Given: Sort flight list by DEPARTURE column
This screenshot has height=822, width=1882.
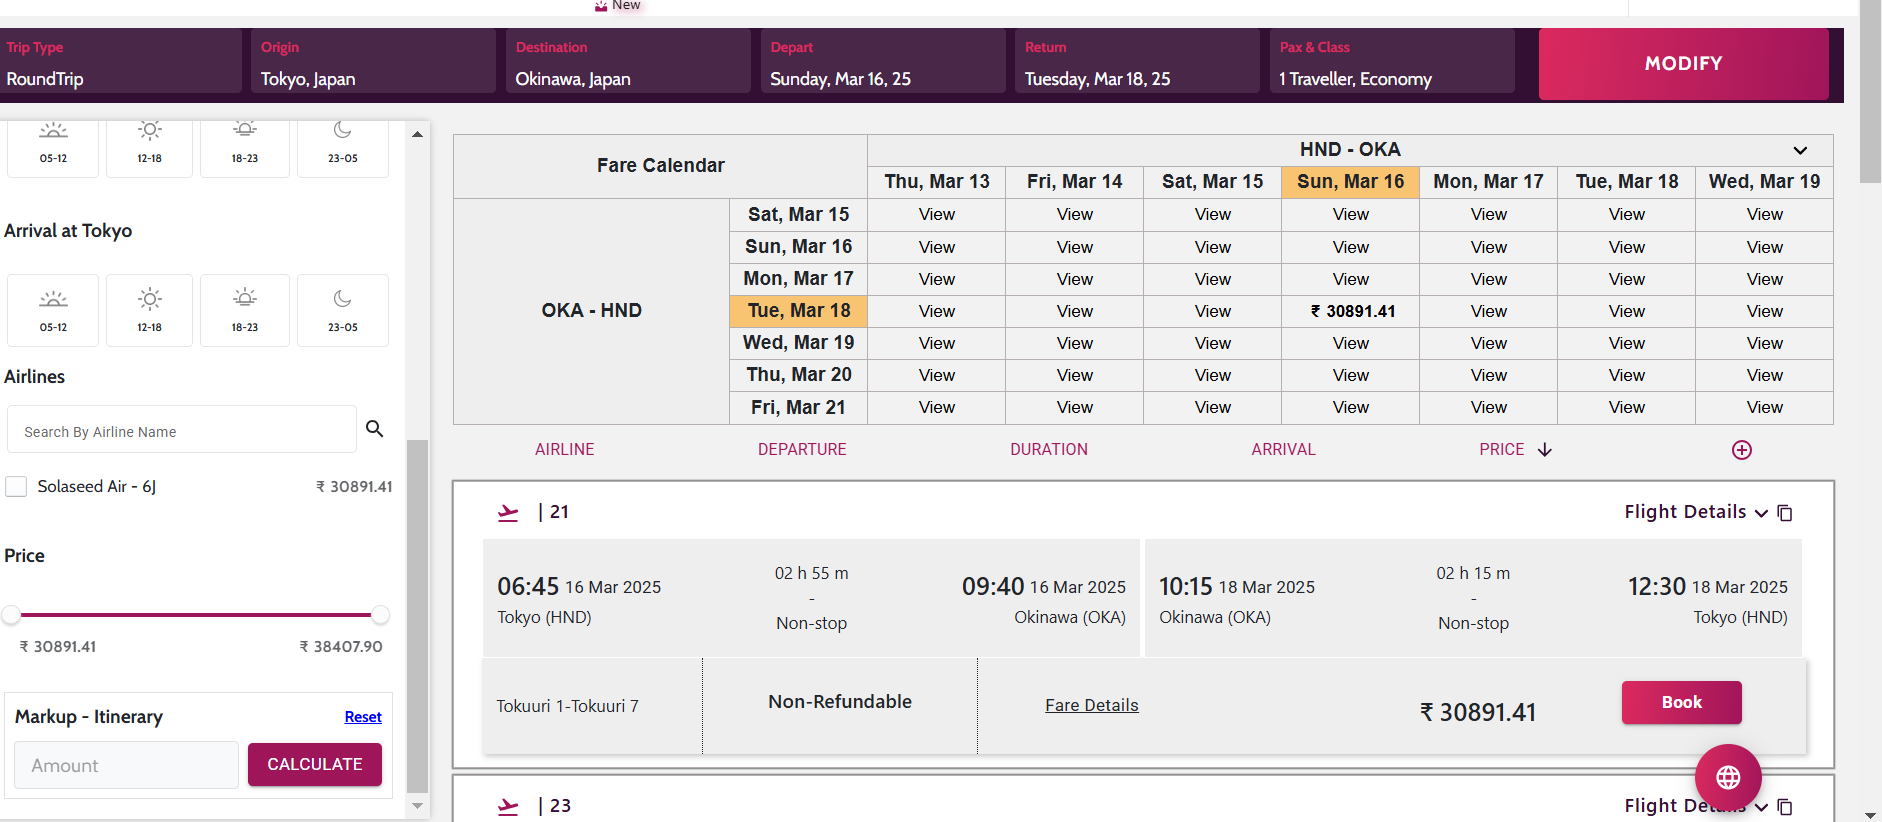Looking at the screenshot, I should pyautogui.click(x=801, y=450).
